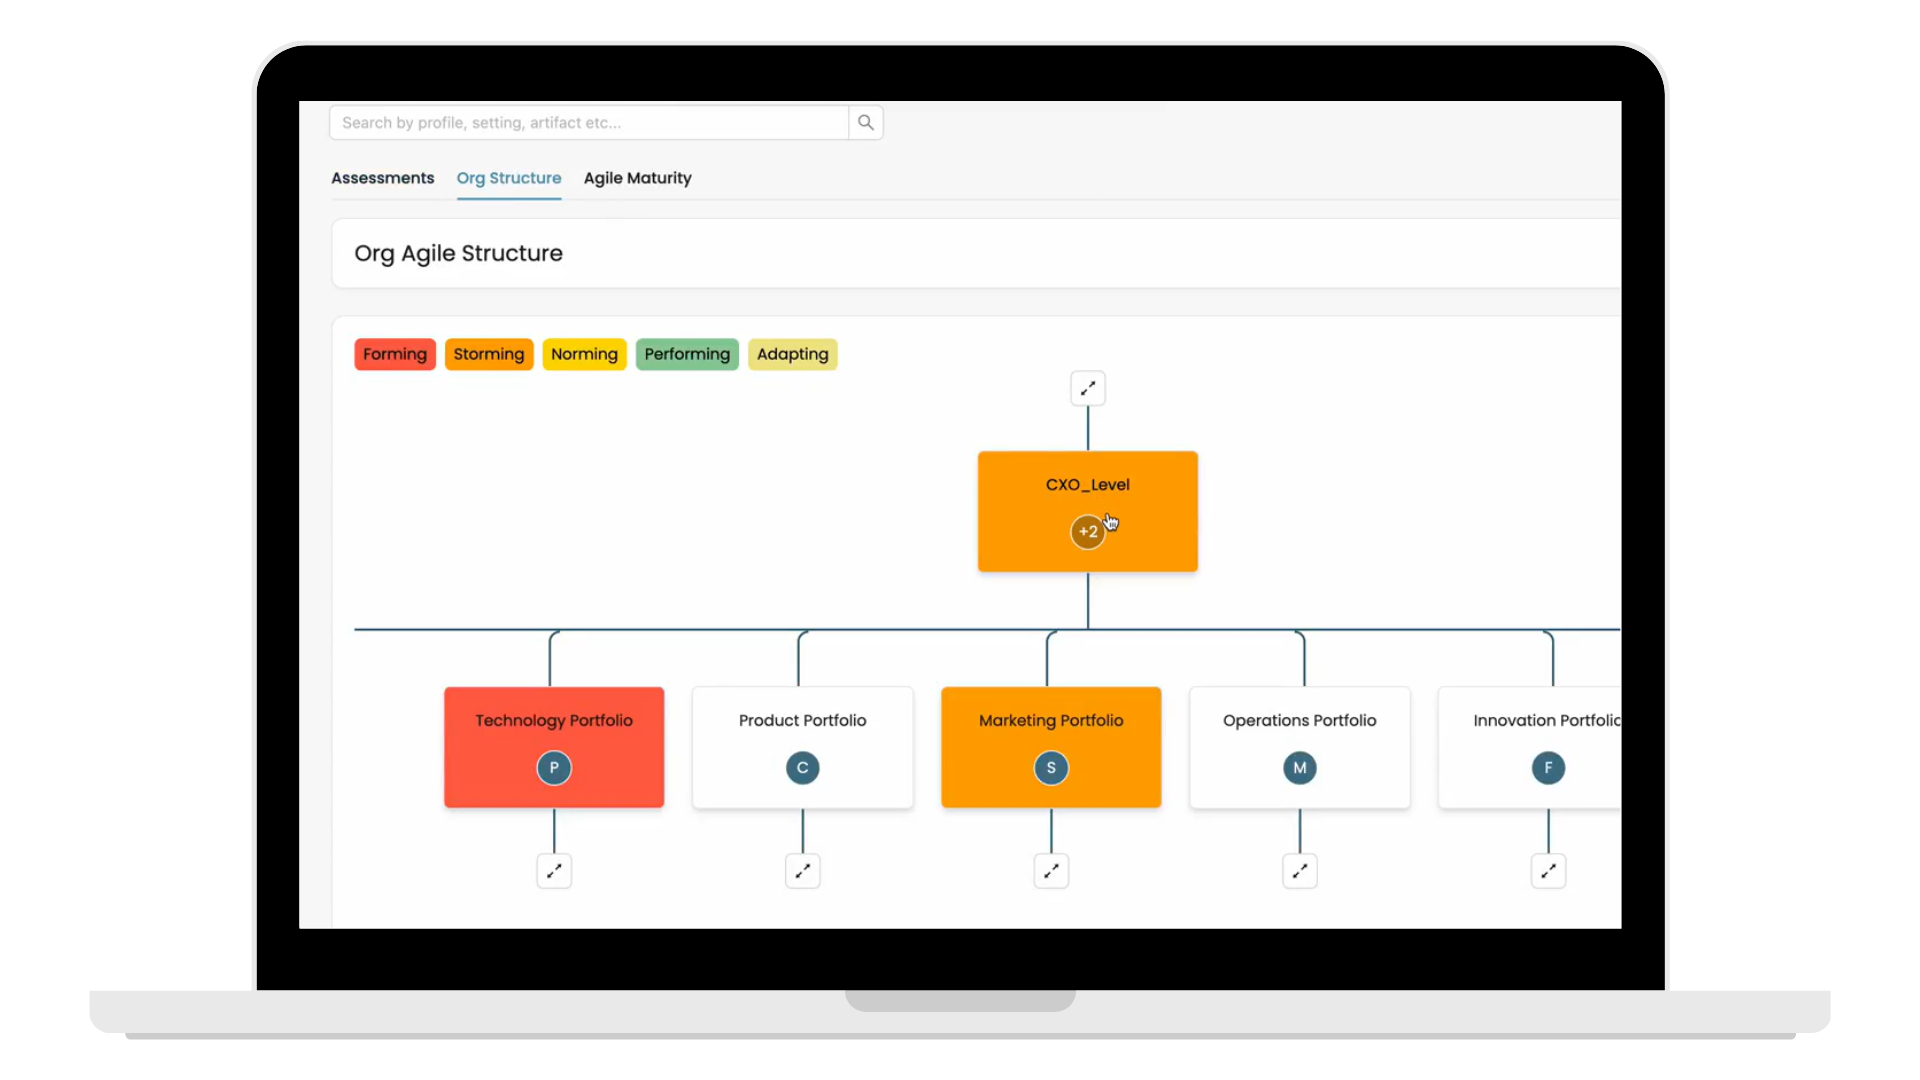Expand children under Technology Portfolio

click(554, 871)
